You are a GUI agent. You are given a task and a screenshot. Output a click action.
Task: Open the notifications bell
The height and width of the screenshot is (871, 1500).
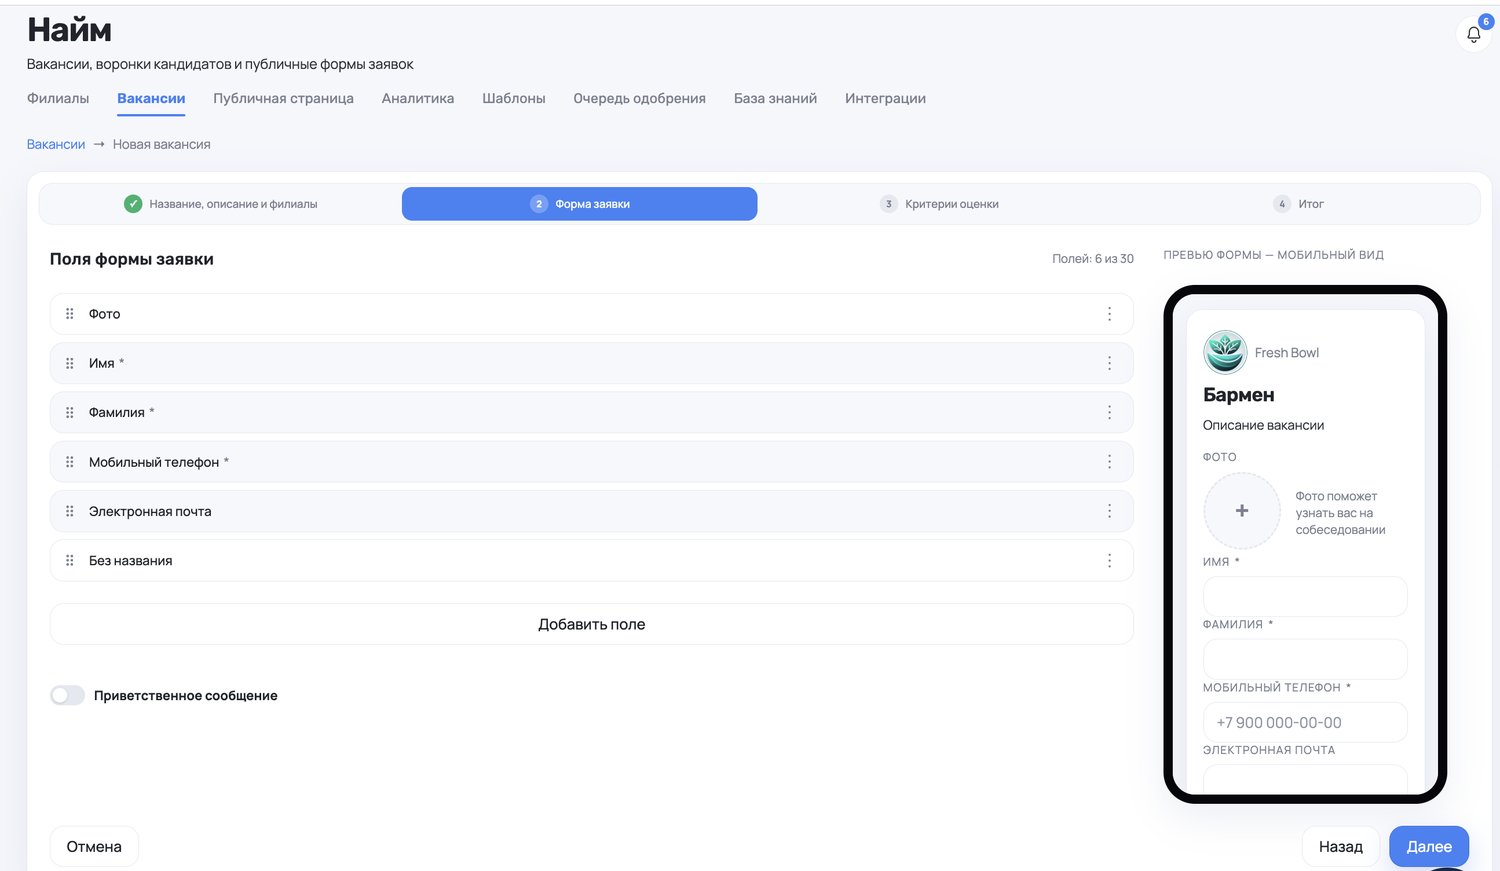pyautogui.click(x=1473, y=34)
